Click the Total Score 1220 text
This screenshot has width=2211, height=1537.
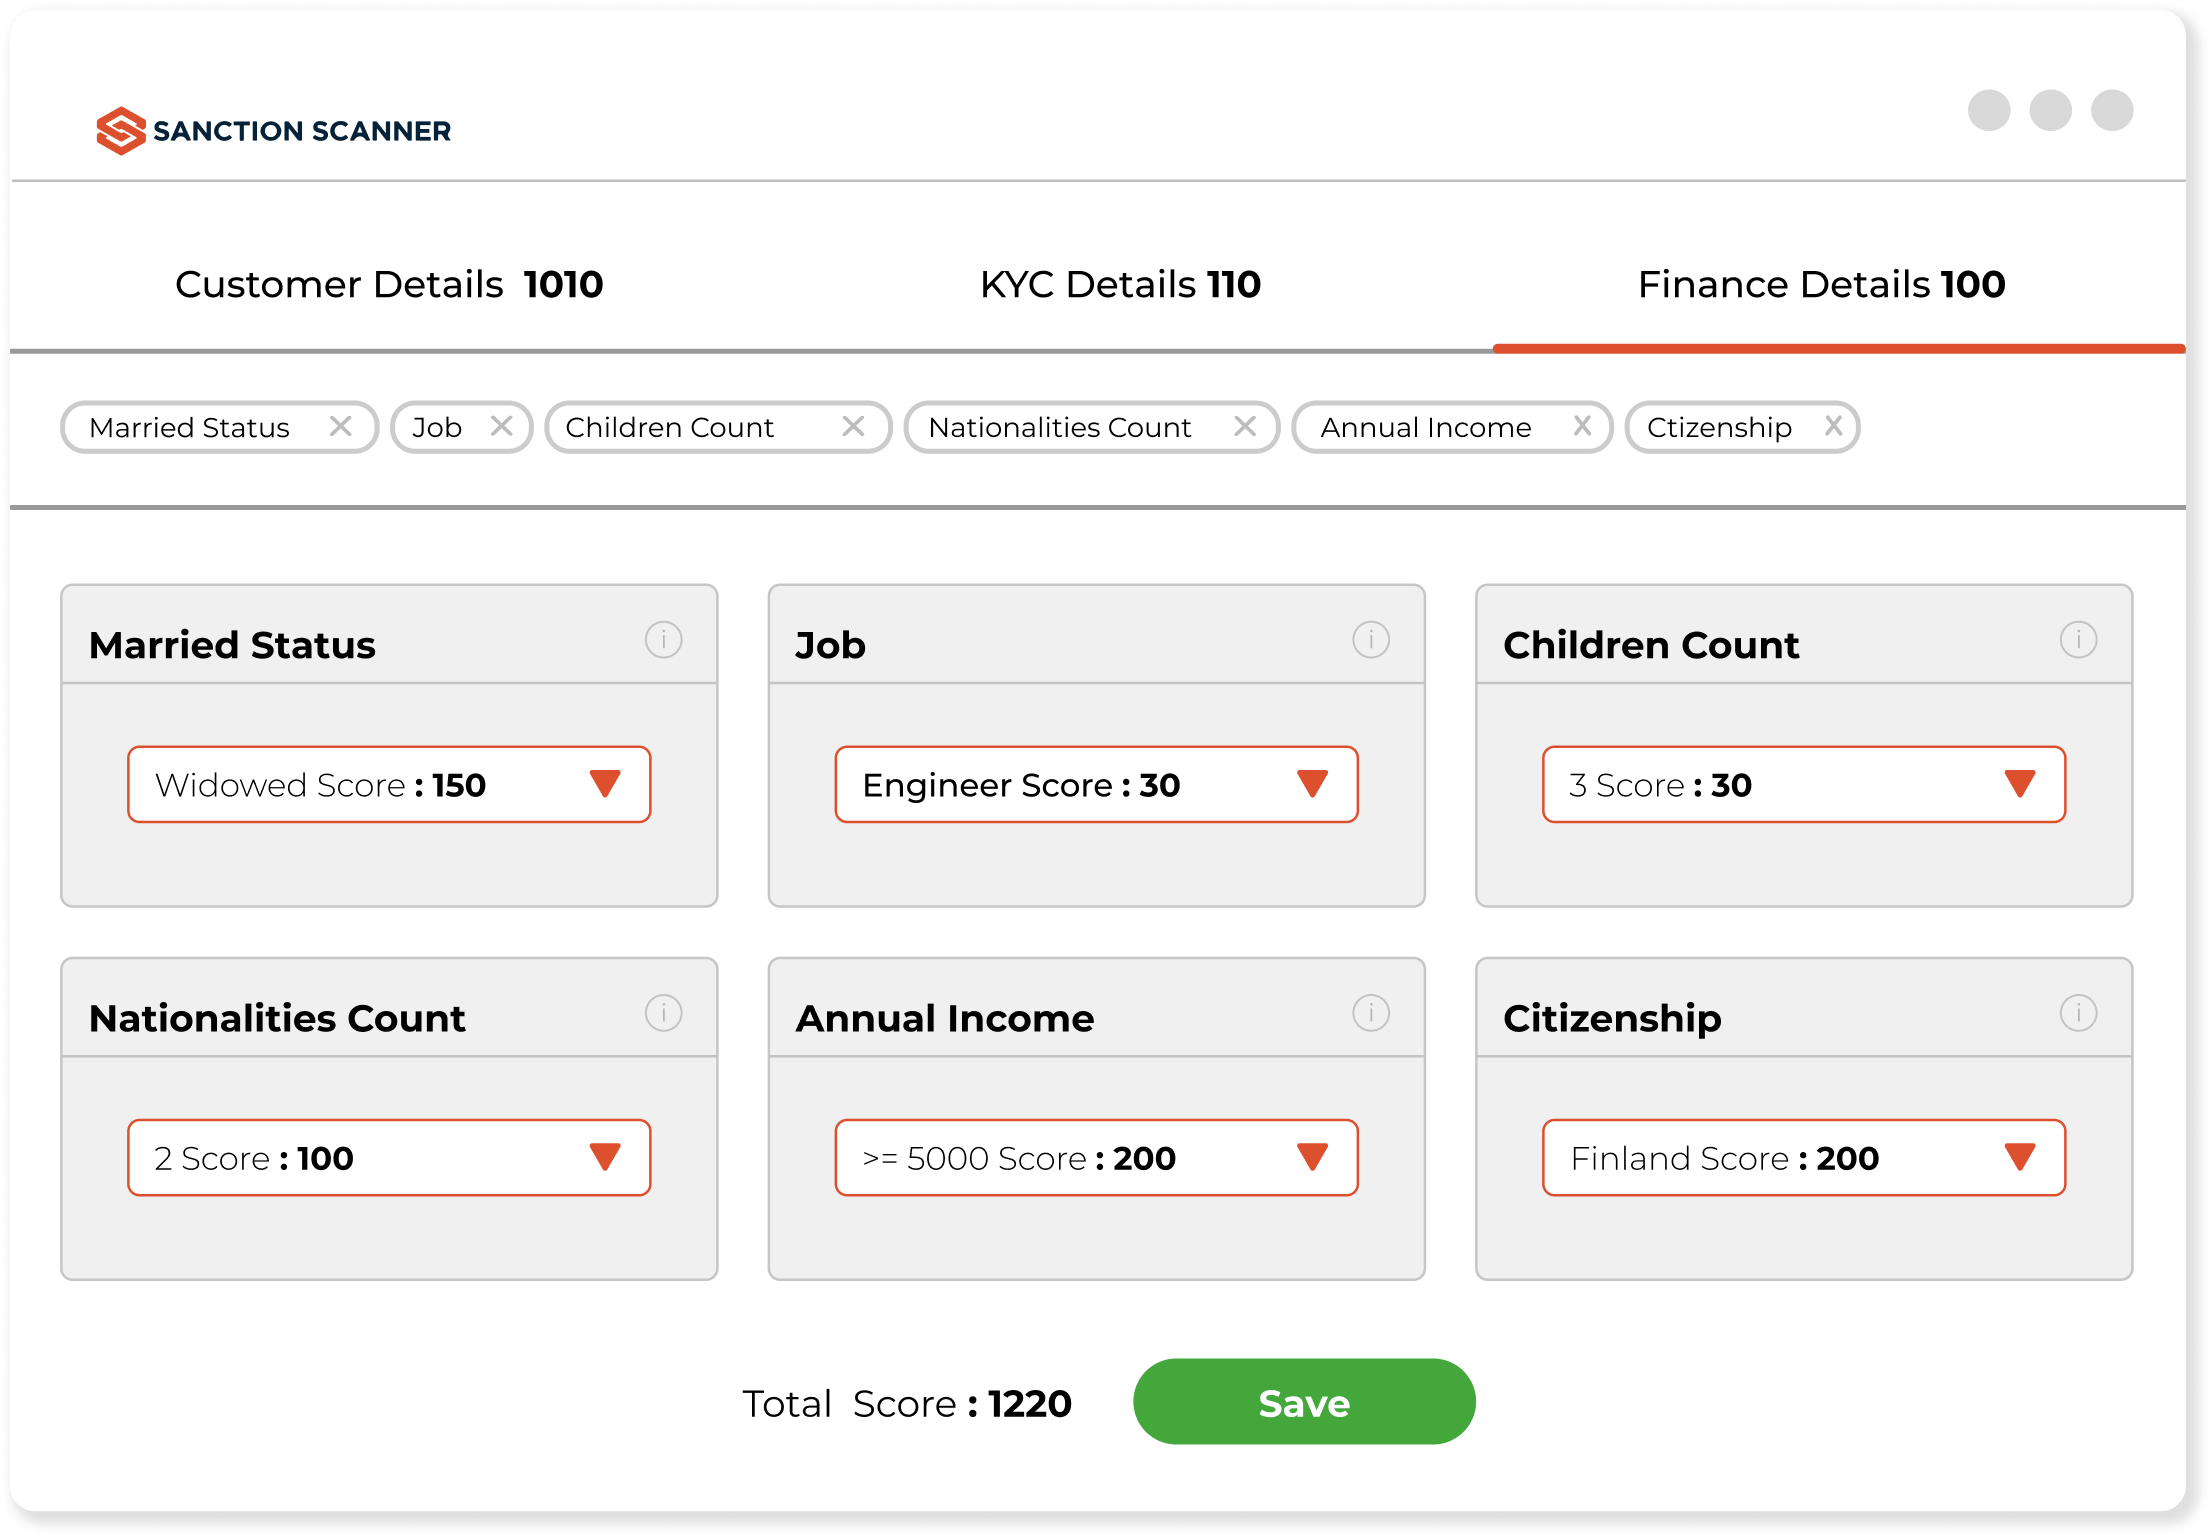[x=907, y=1404]
